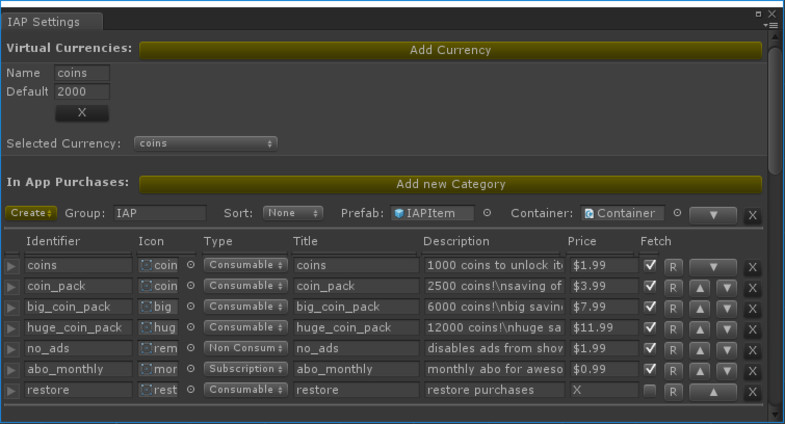
Task: Open object picker for abo_monthly icon
Action: (x=191, y=369)
